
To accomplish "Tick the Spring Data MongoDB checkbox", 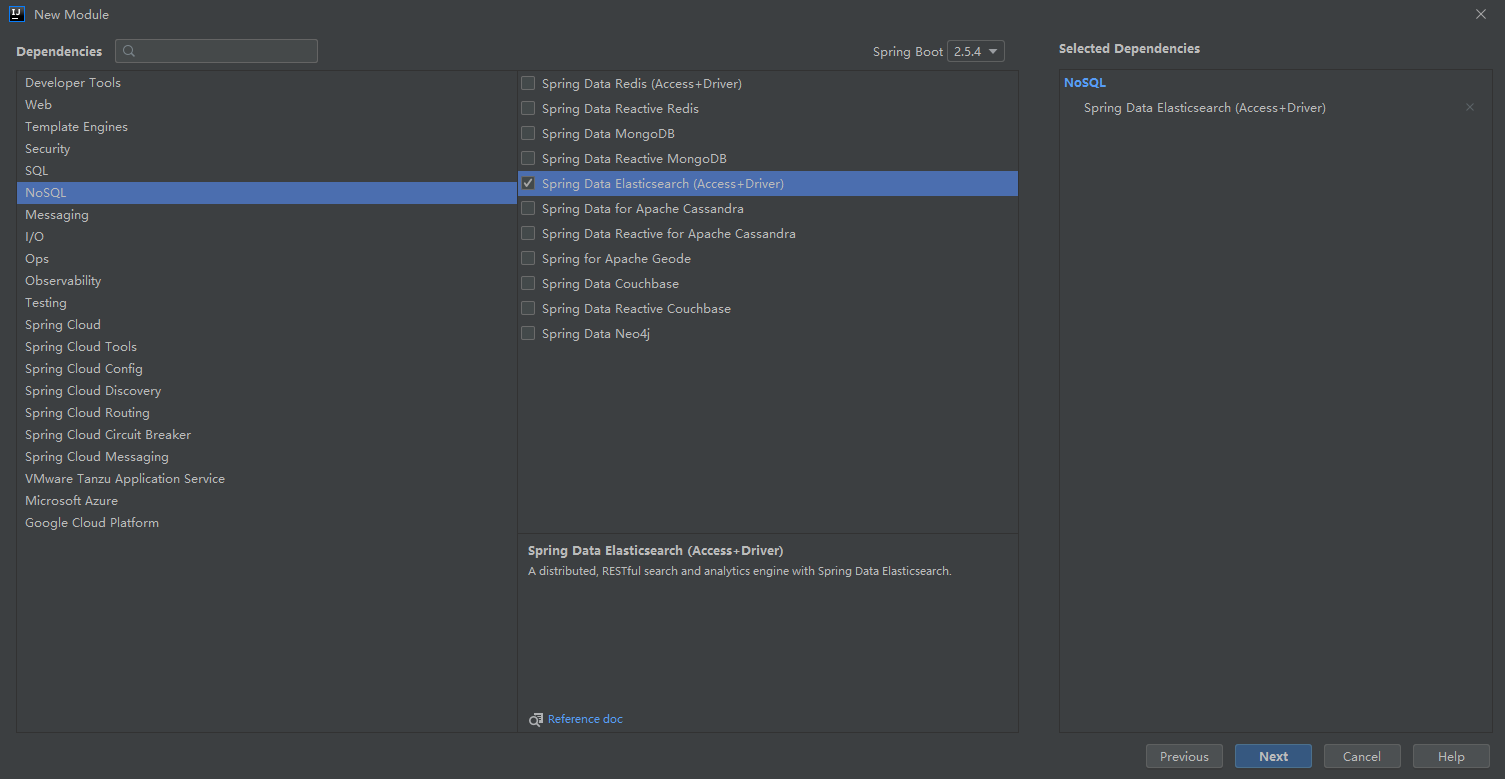I will (x=528, y=133).
